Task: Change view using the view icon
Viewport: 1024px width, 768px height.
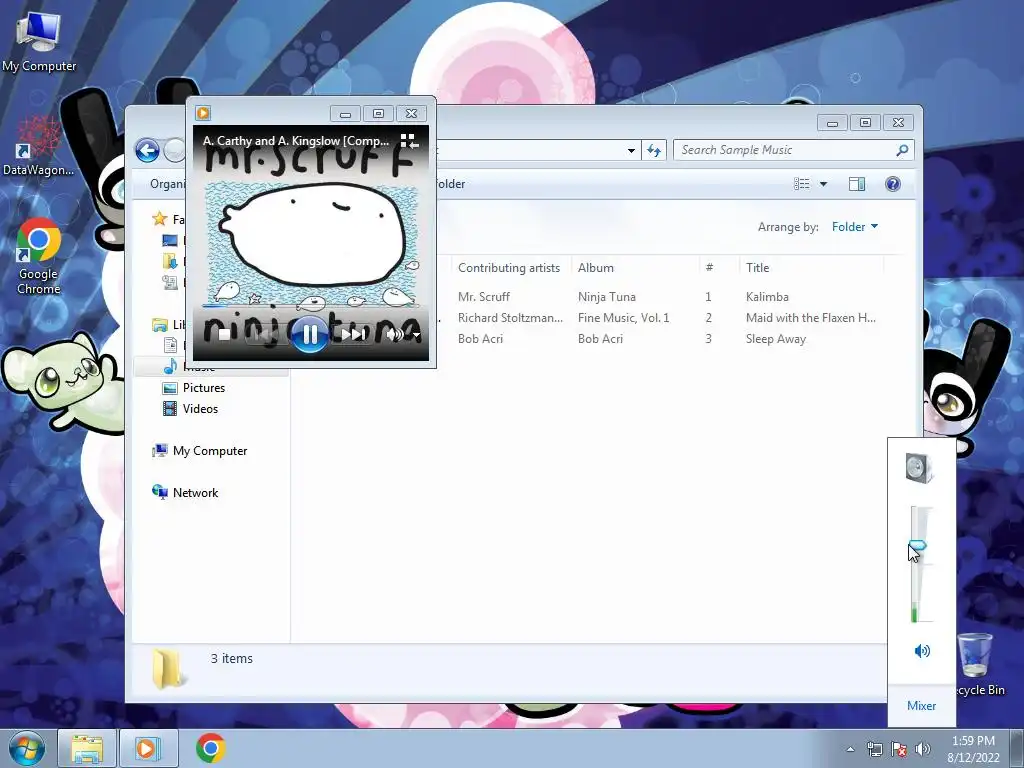Action: (x=802, y=184)
